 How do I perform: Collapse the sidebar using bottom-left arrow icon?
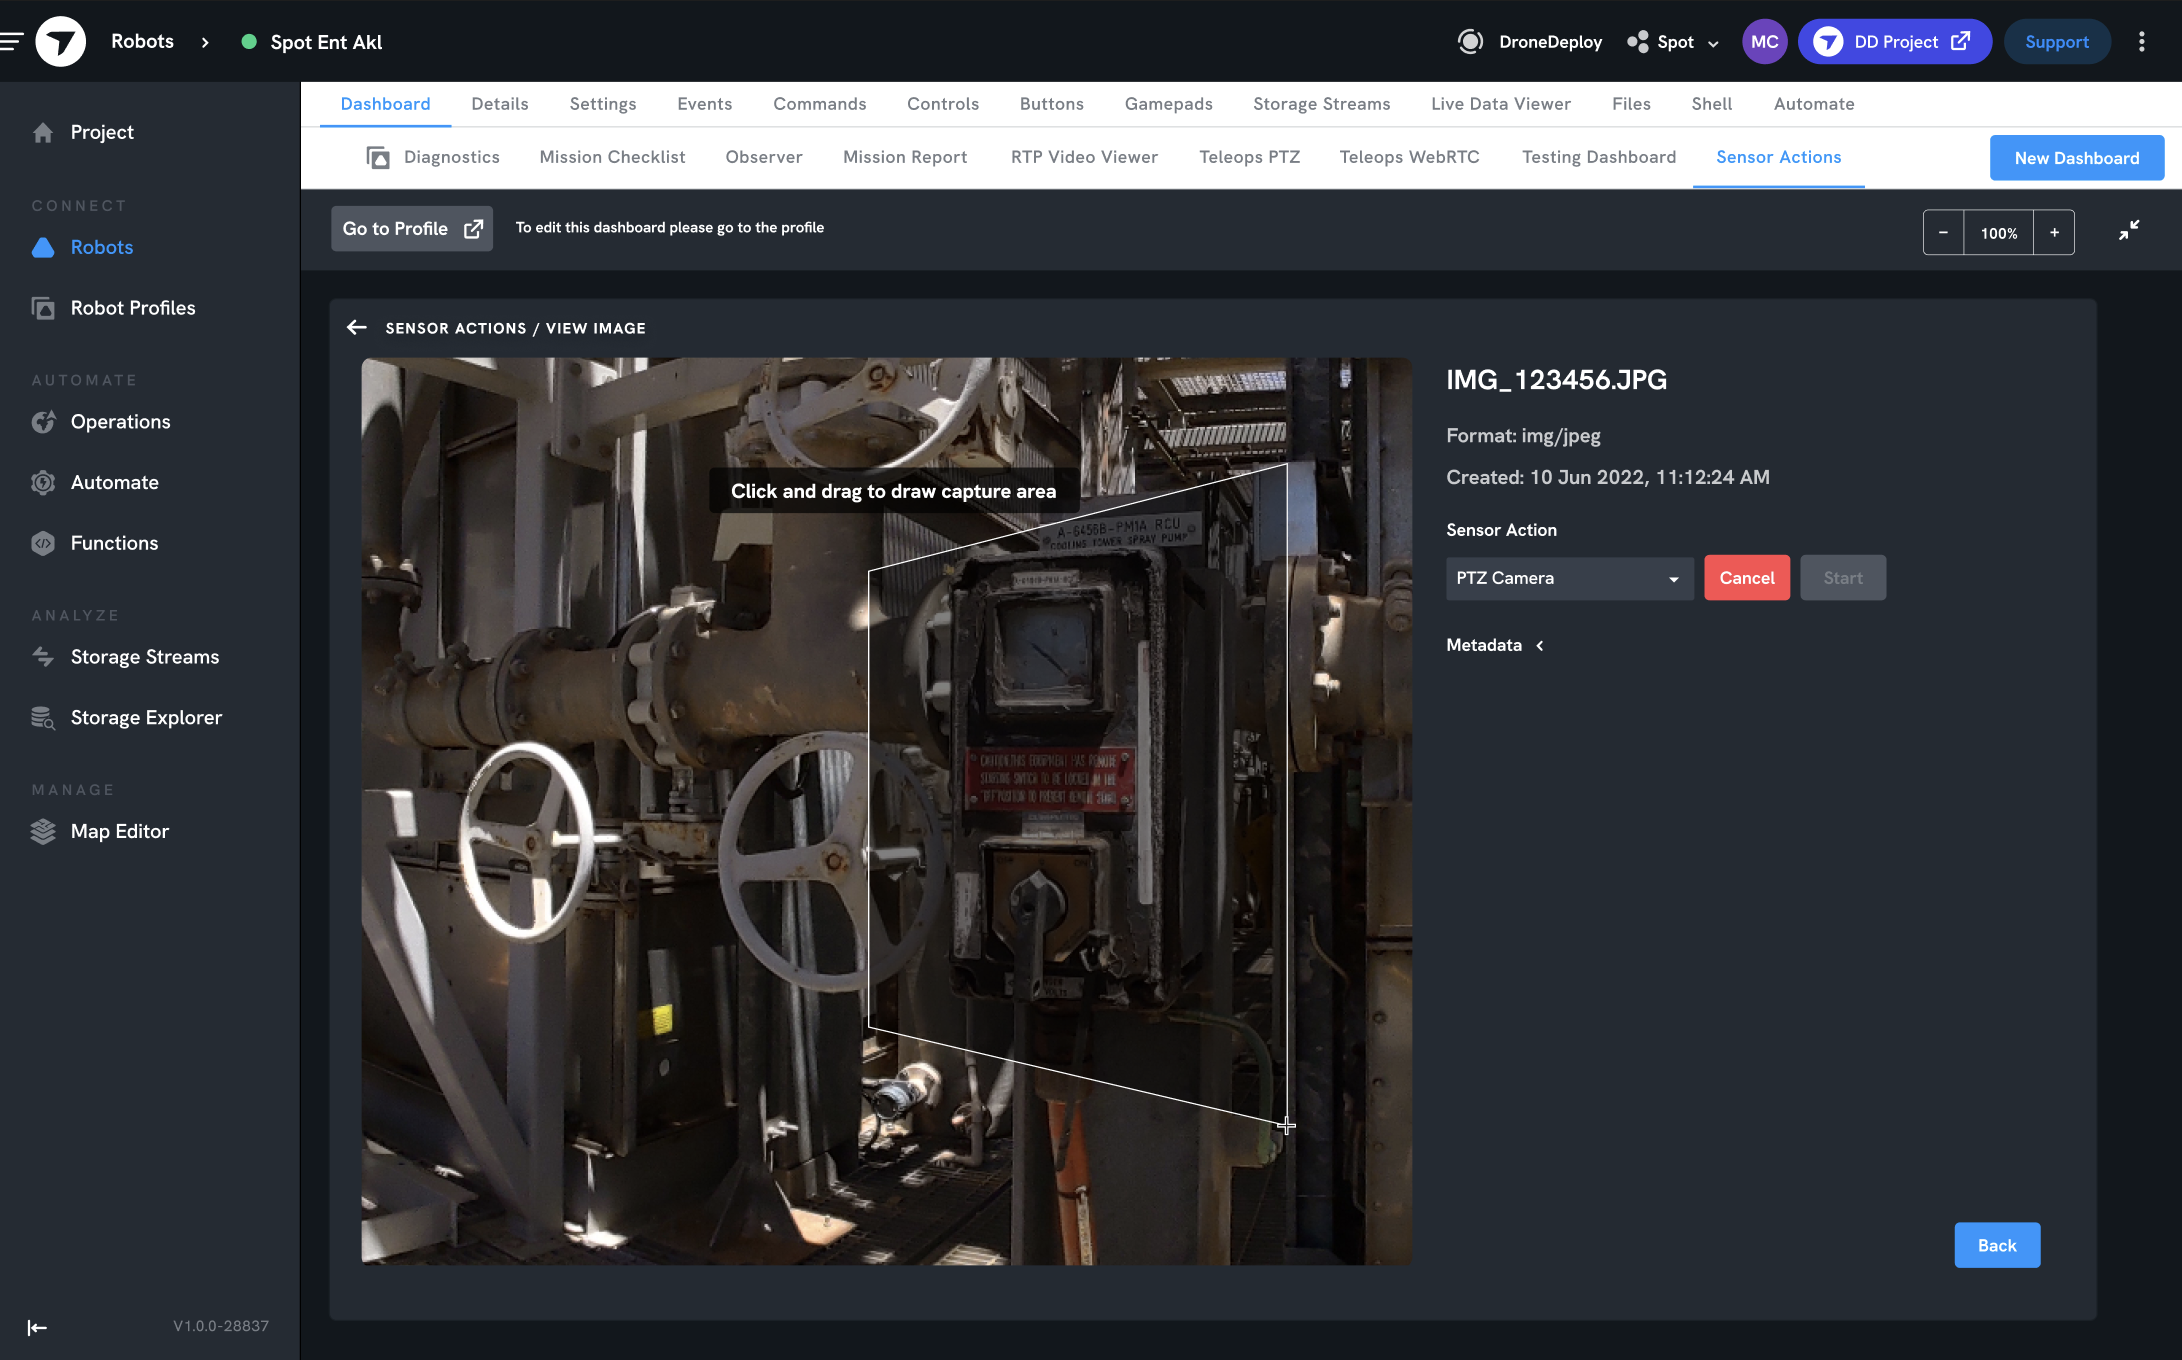(37, 1327)
